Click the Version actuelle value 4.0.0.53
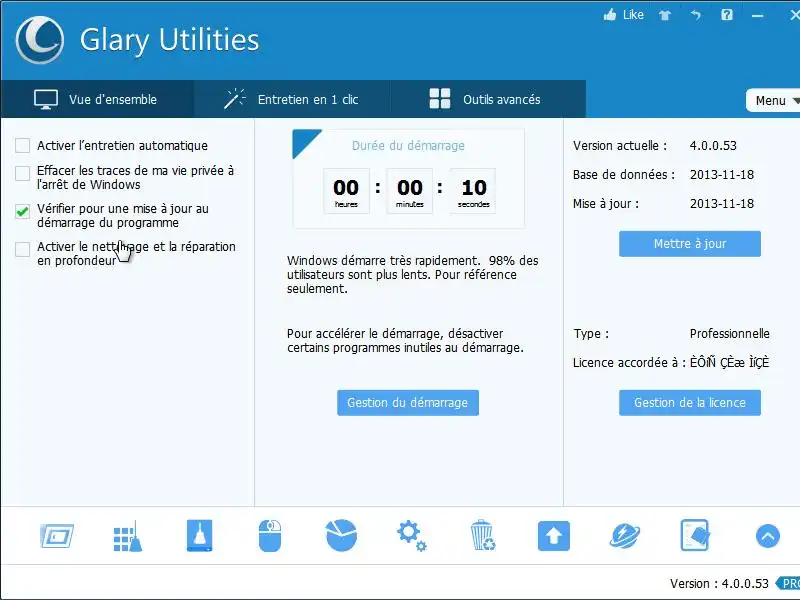 [713, 145]
